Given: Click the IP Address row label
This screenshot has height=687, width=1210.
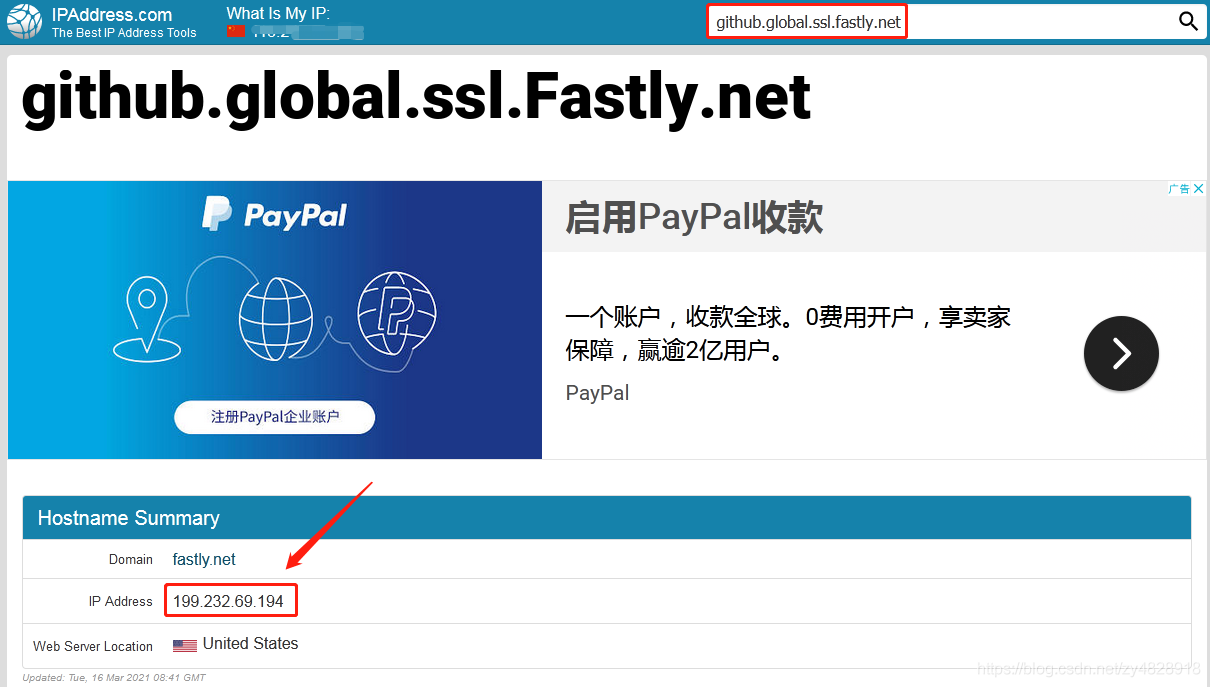Looking at the screenshot, I should (120, 601).
